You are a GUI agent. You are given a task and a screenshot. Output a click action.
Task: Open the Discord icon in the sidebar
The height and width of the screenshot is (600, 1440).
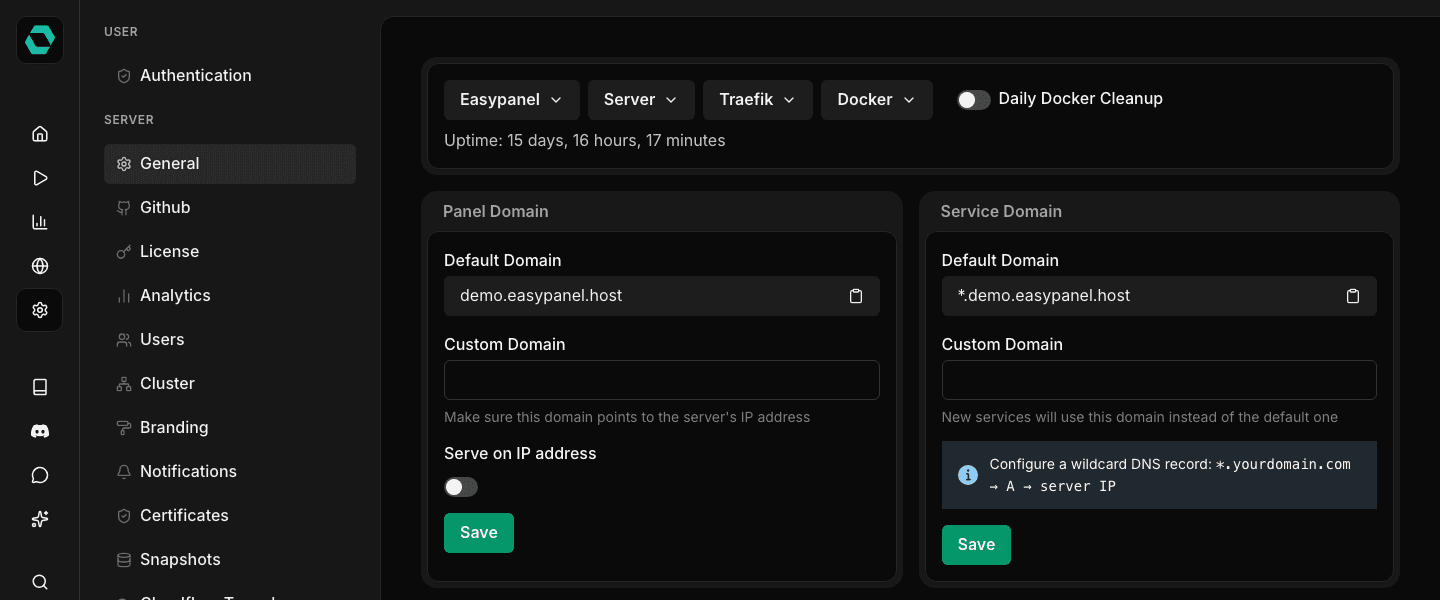(40, 431)
